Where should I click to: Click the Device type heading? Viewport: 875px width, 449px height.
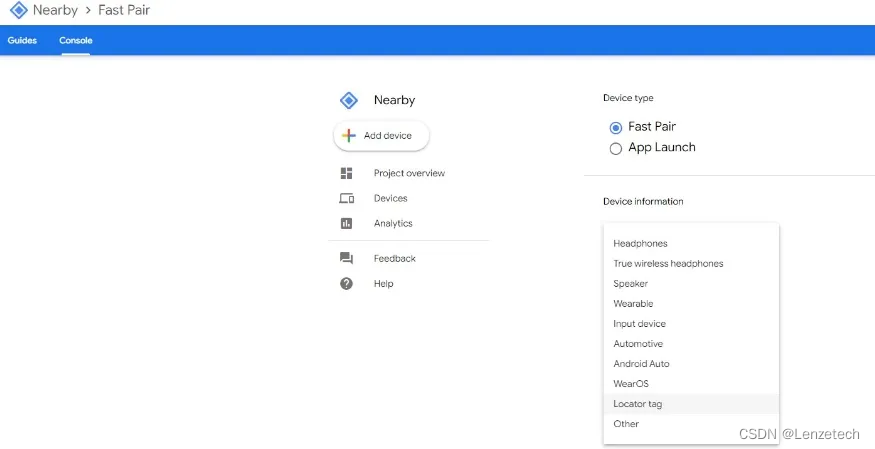pyautogui.click(x=628, y=98)
